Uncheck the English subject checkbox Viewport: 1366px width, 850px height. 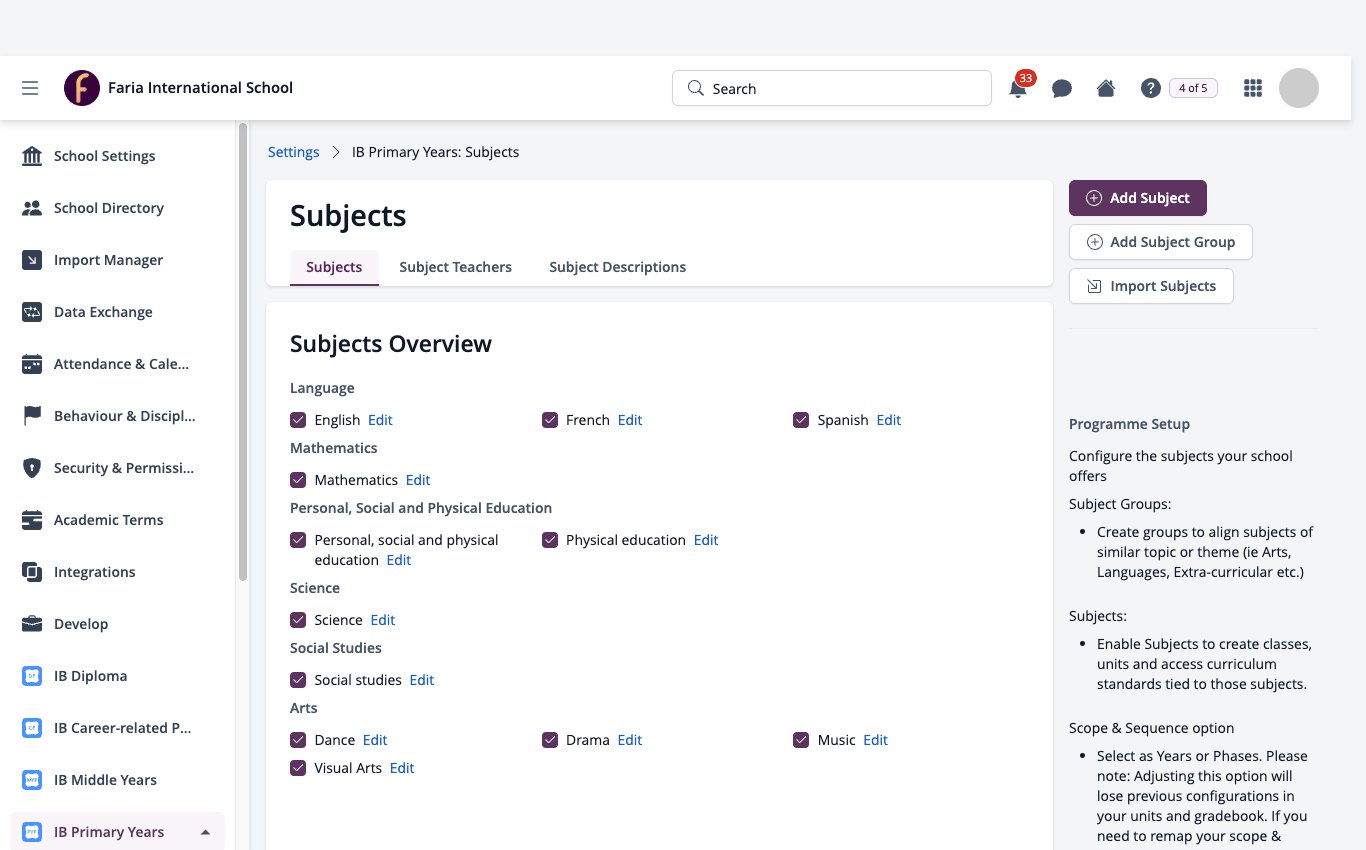coord(298,420)
